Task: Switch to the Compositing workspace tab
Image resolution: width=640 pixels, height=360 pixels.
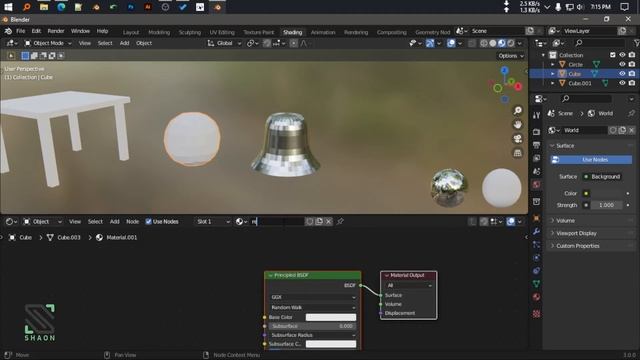Action: pyautogui.click(x=391, y=32)
